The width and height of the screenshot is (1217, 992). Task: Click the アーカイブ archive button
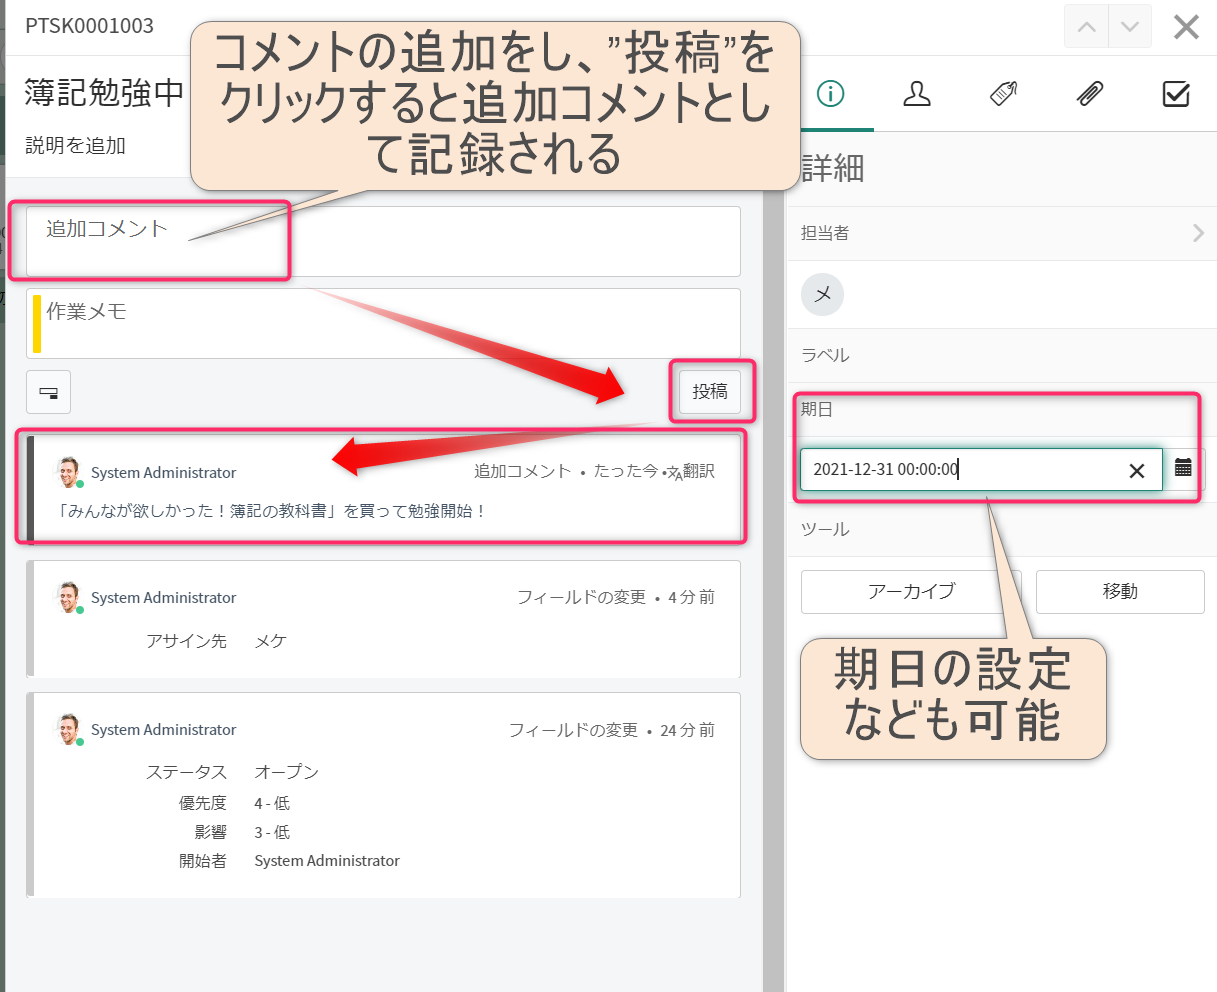point(911,592)
